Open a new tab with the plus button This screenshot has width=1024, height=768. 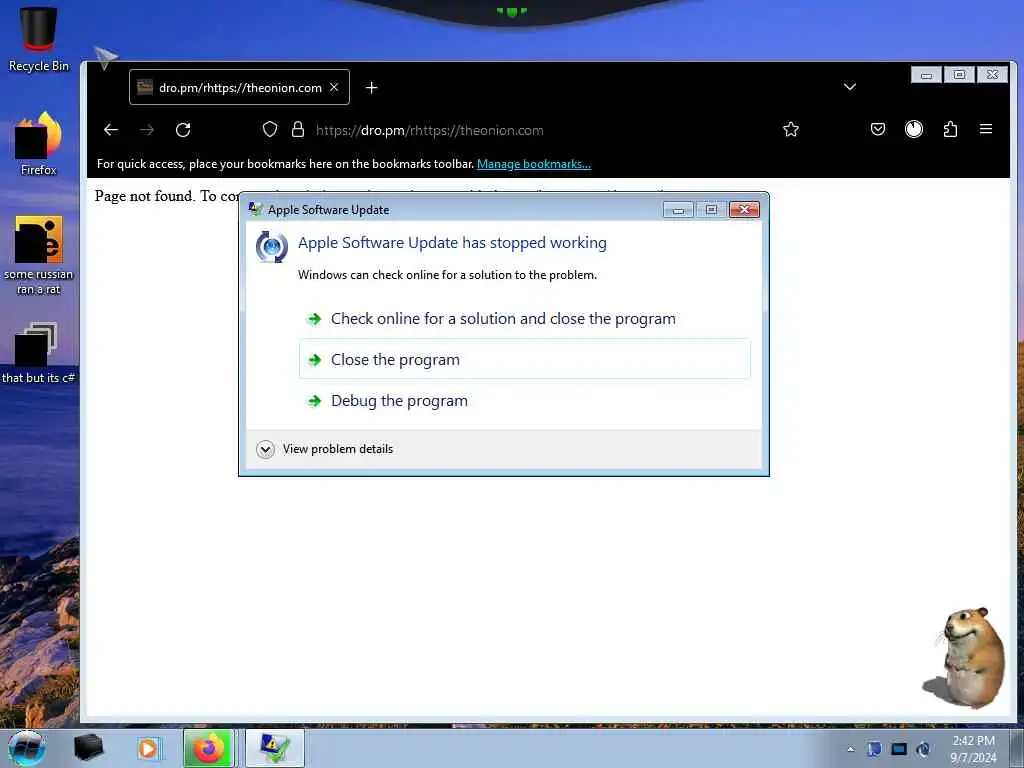372,88
